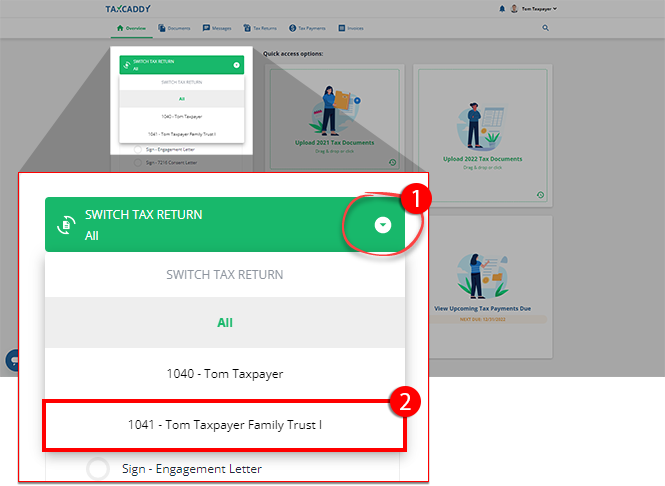Open the Upload 2022 Tax Documents card
Viewport: 665px width, 486px height.
click(483, 136)
